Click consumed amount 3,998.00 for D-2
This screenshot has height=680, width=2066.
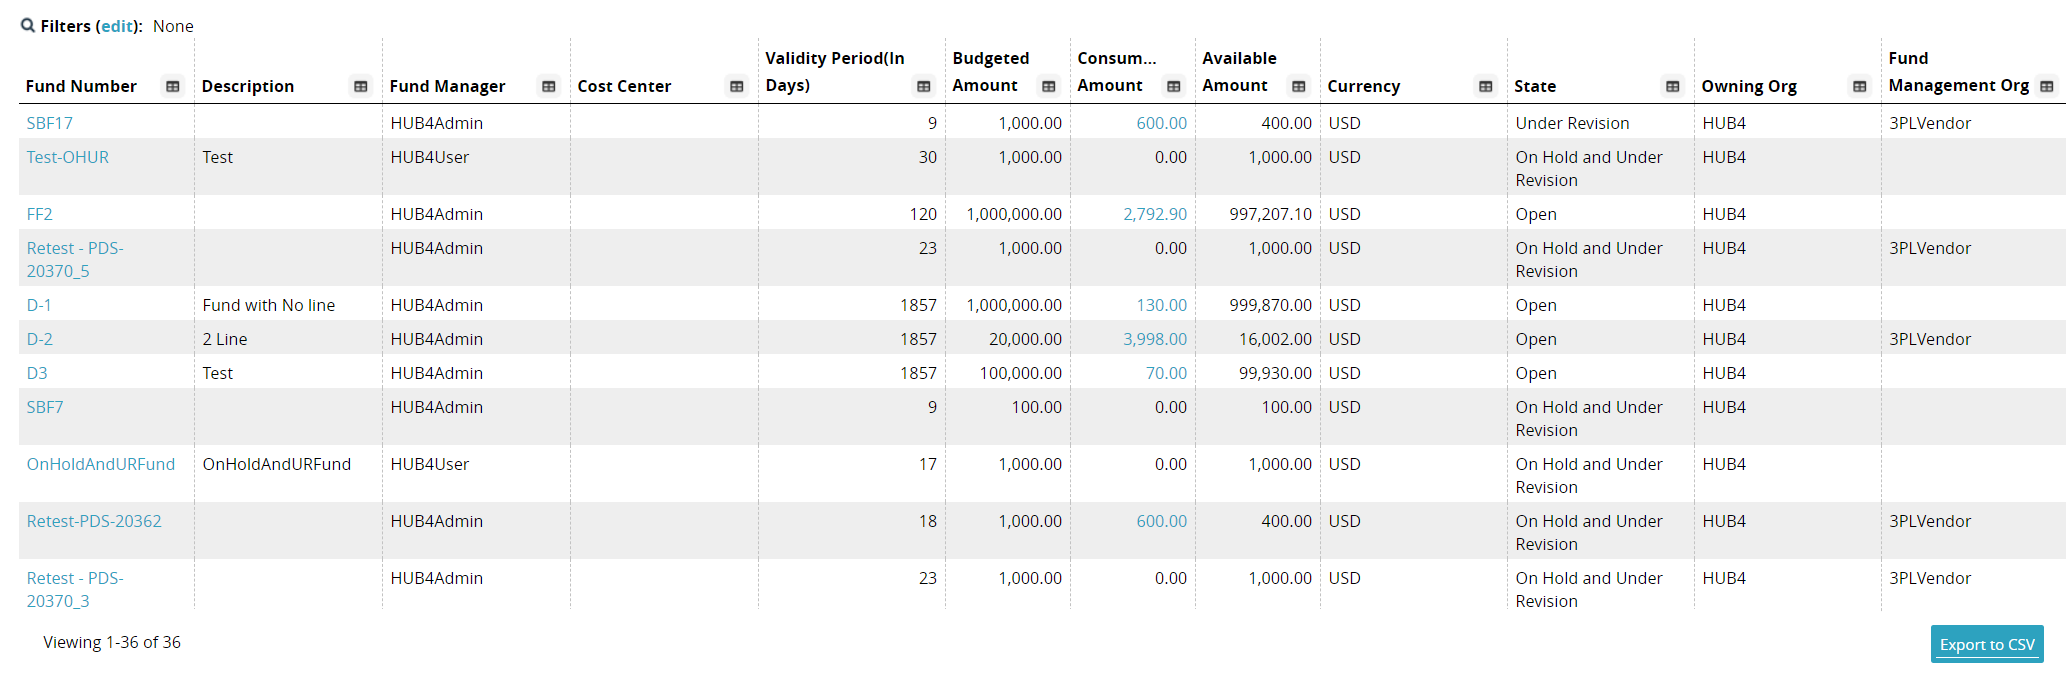(1155, 339)
